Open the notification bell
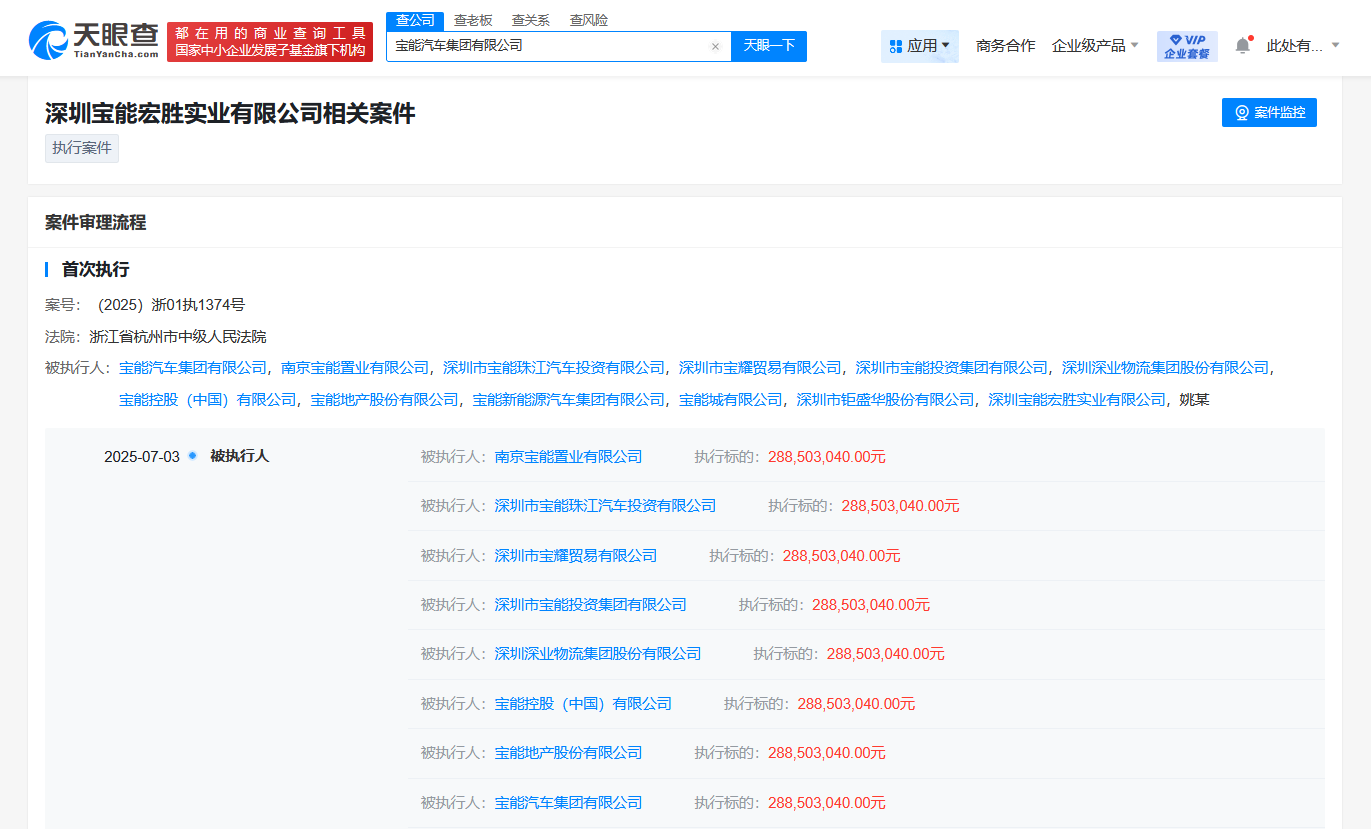Image resolution: width=1371 pixels, height=829 pixels. [x=1242, y=45]
